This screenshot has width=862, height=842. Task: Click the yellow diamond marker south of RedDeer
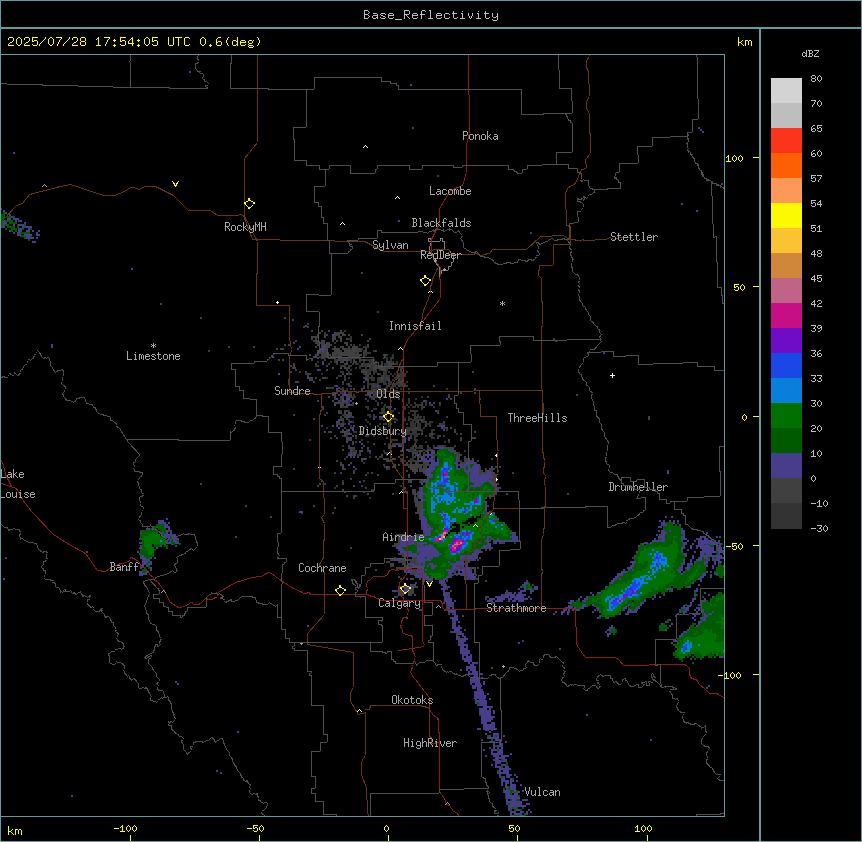(426, 281)
